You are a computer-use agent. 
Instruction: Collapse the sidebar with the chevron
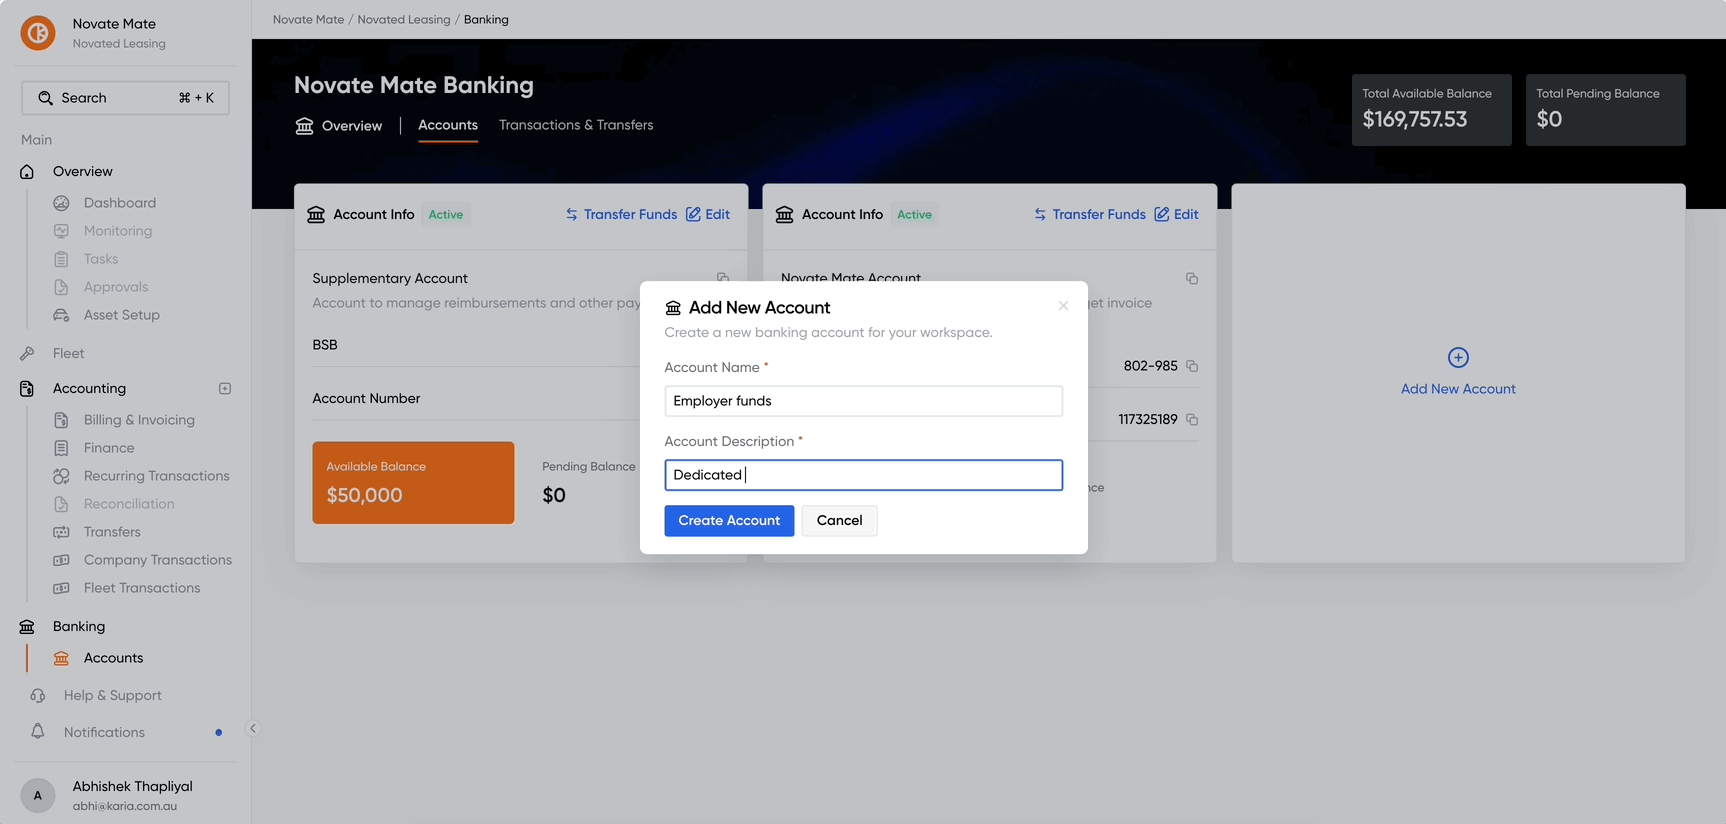[x=253, y=728]
